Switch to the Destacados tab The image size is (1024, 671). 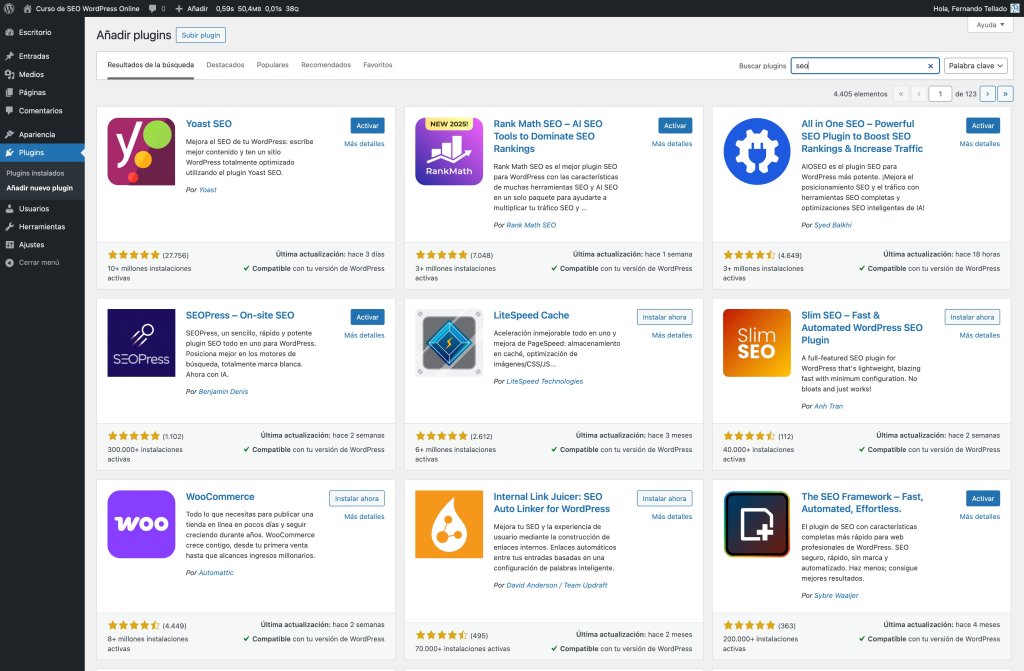click(225, 65)
